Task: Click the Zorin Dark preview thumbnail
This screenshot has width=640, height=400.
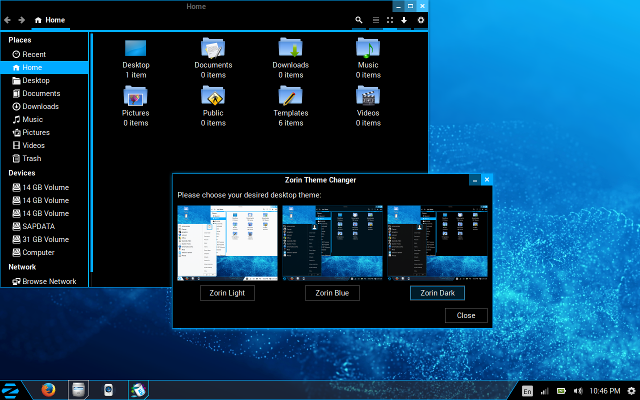Action: pos(437,243)
